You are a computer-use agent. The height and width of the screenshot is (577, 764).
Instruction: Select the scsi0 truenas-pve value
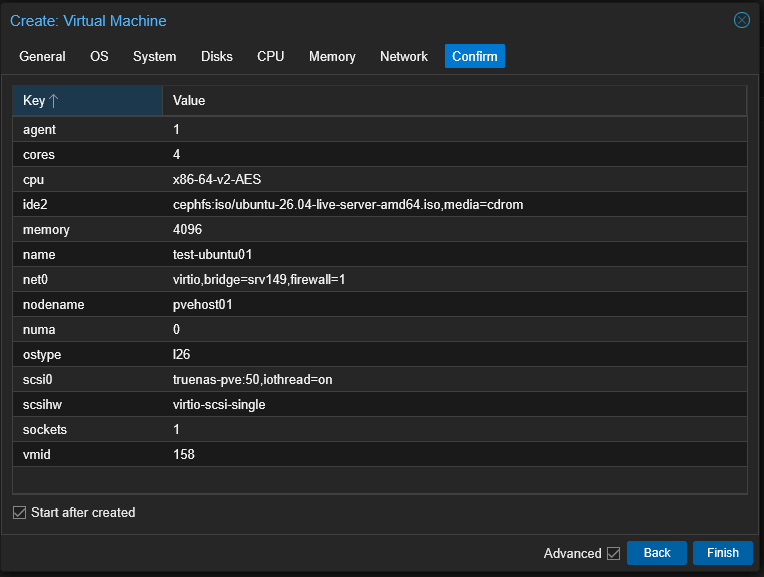coord(252,380)
